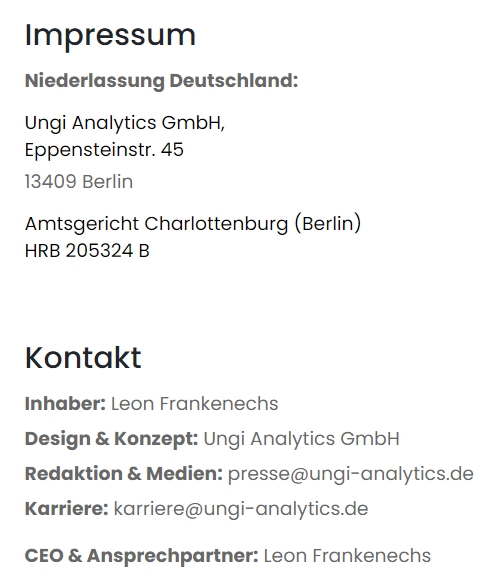
Task: Click the Impressum heading
Action: coord(110,36)
